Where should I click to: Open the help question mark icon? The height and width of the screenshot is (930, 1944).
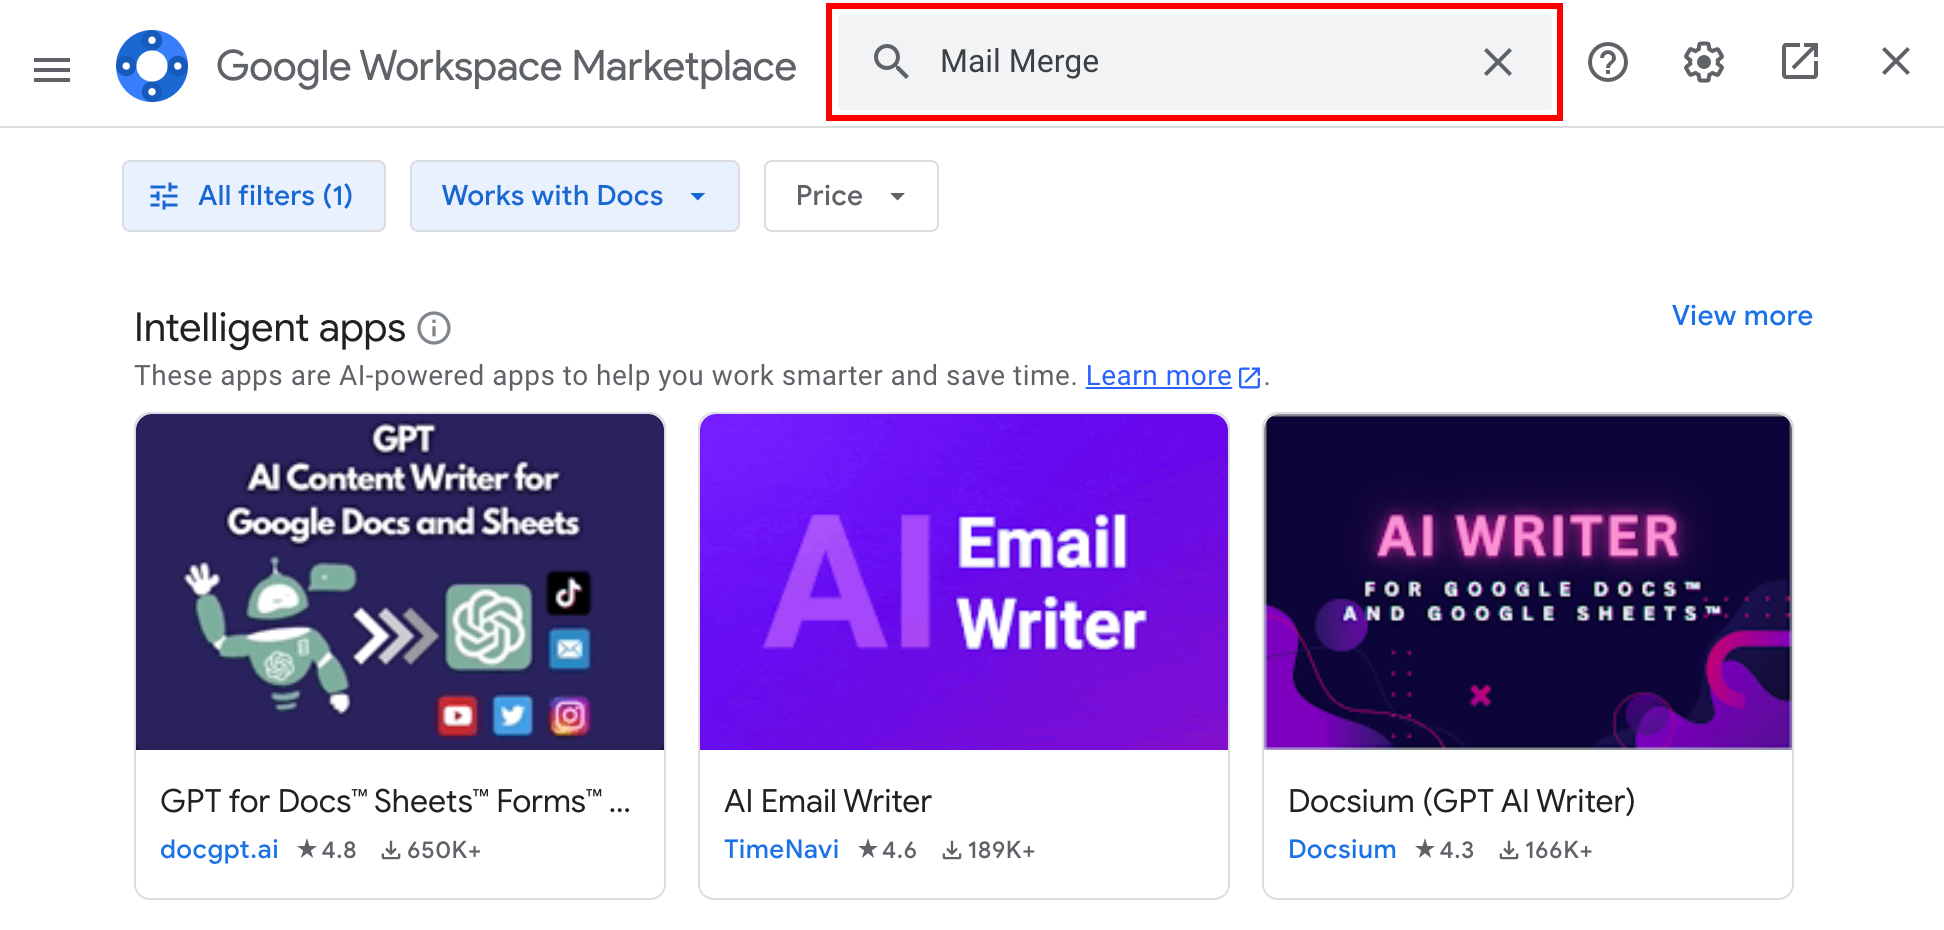[x=1608, y=63]
